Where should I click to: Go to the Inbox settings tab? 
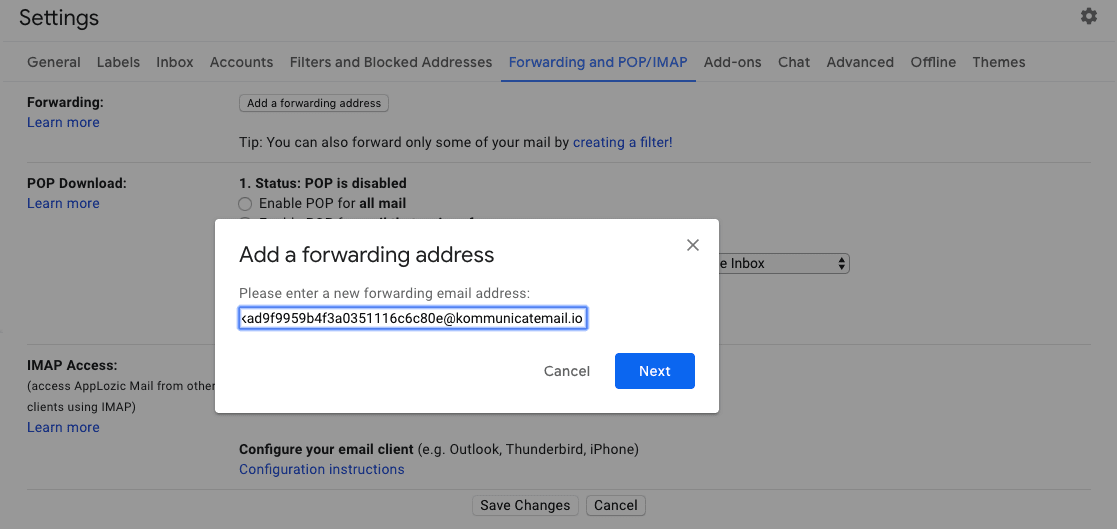175,62
